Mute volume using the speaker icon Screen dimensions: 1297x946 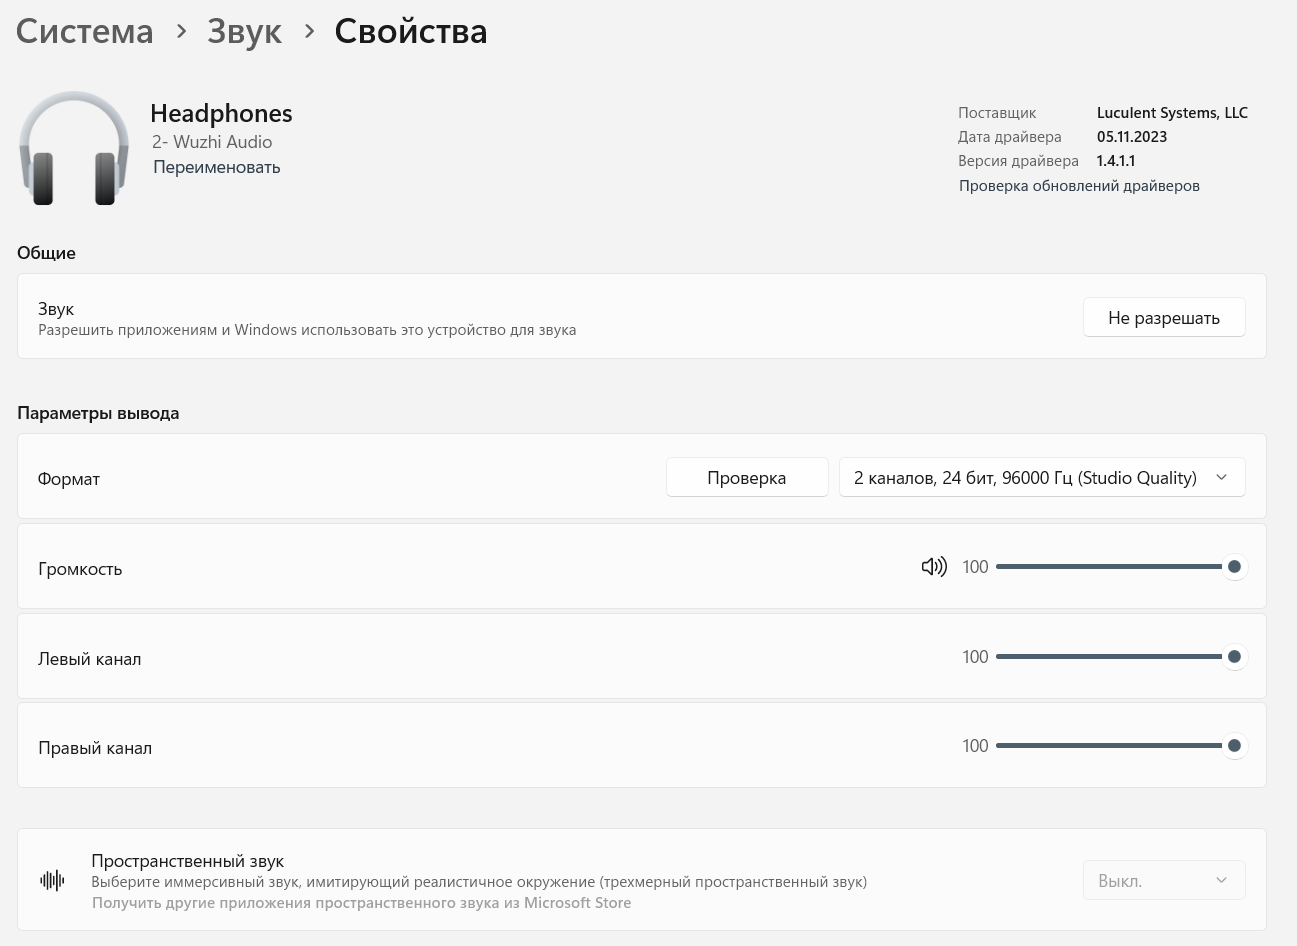click(933, 567)
